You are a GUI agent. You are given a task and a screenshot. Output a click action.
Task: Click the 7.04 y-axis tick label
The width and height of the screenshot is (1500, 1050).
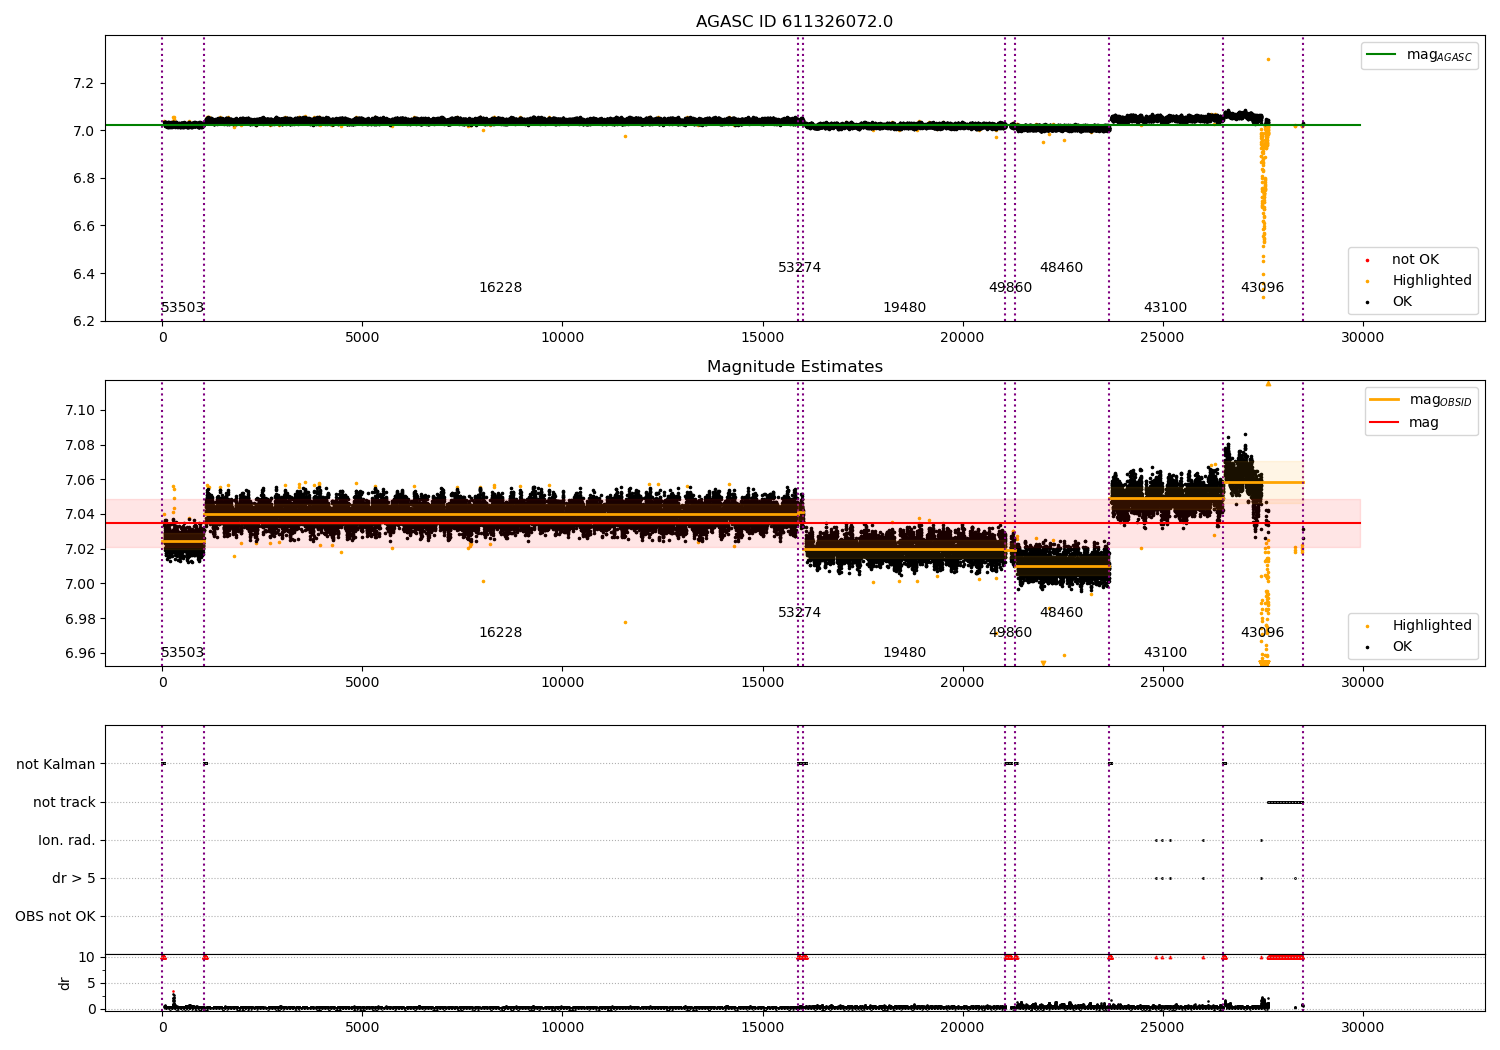click(x=80, y=515)
